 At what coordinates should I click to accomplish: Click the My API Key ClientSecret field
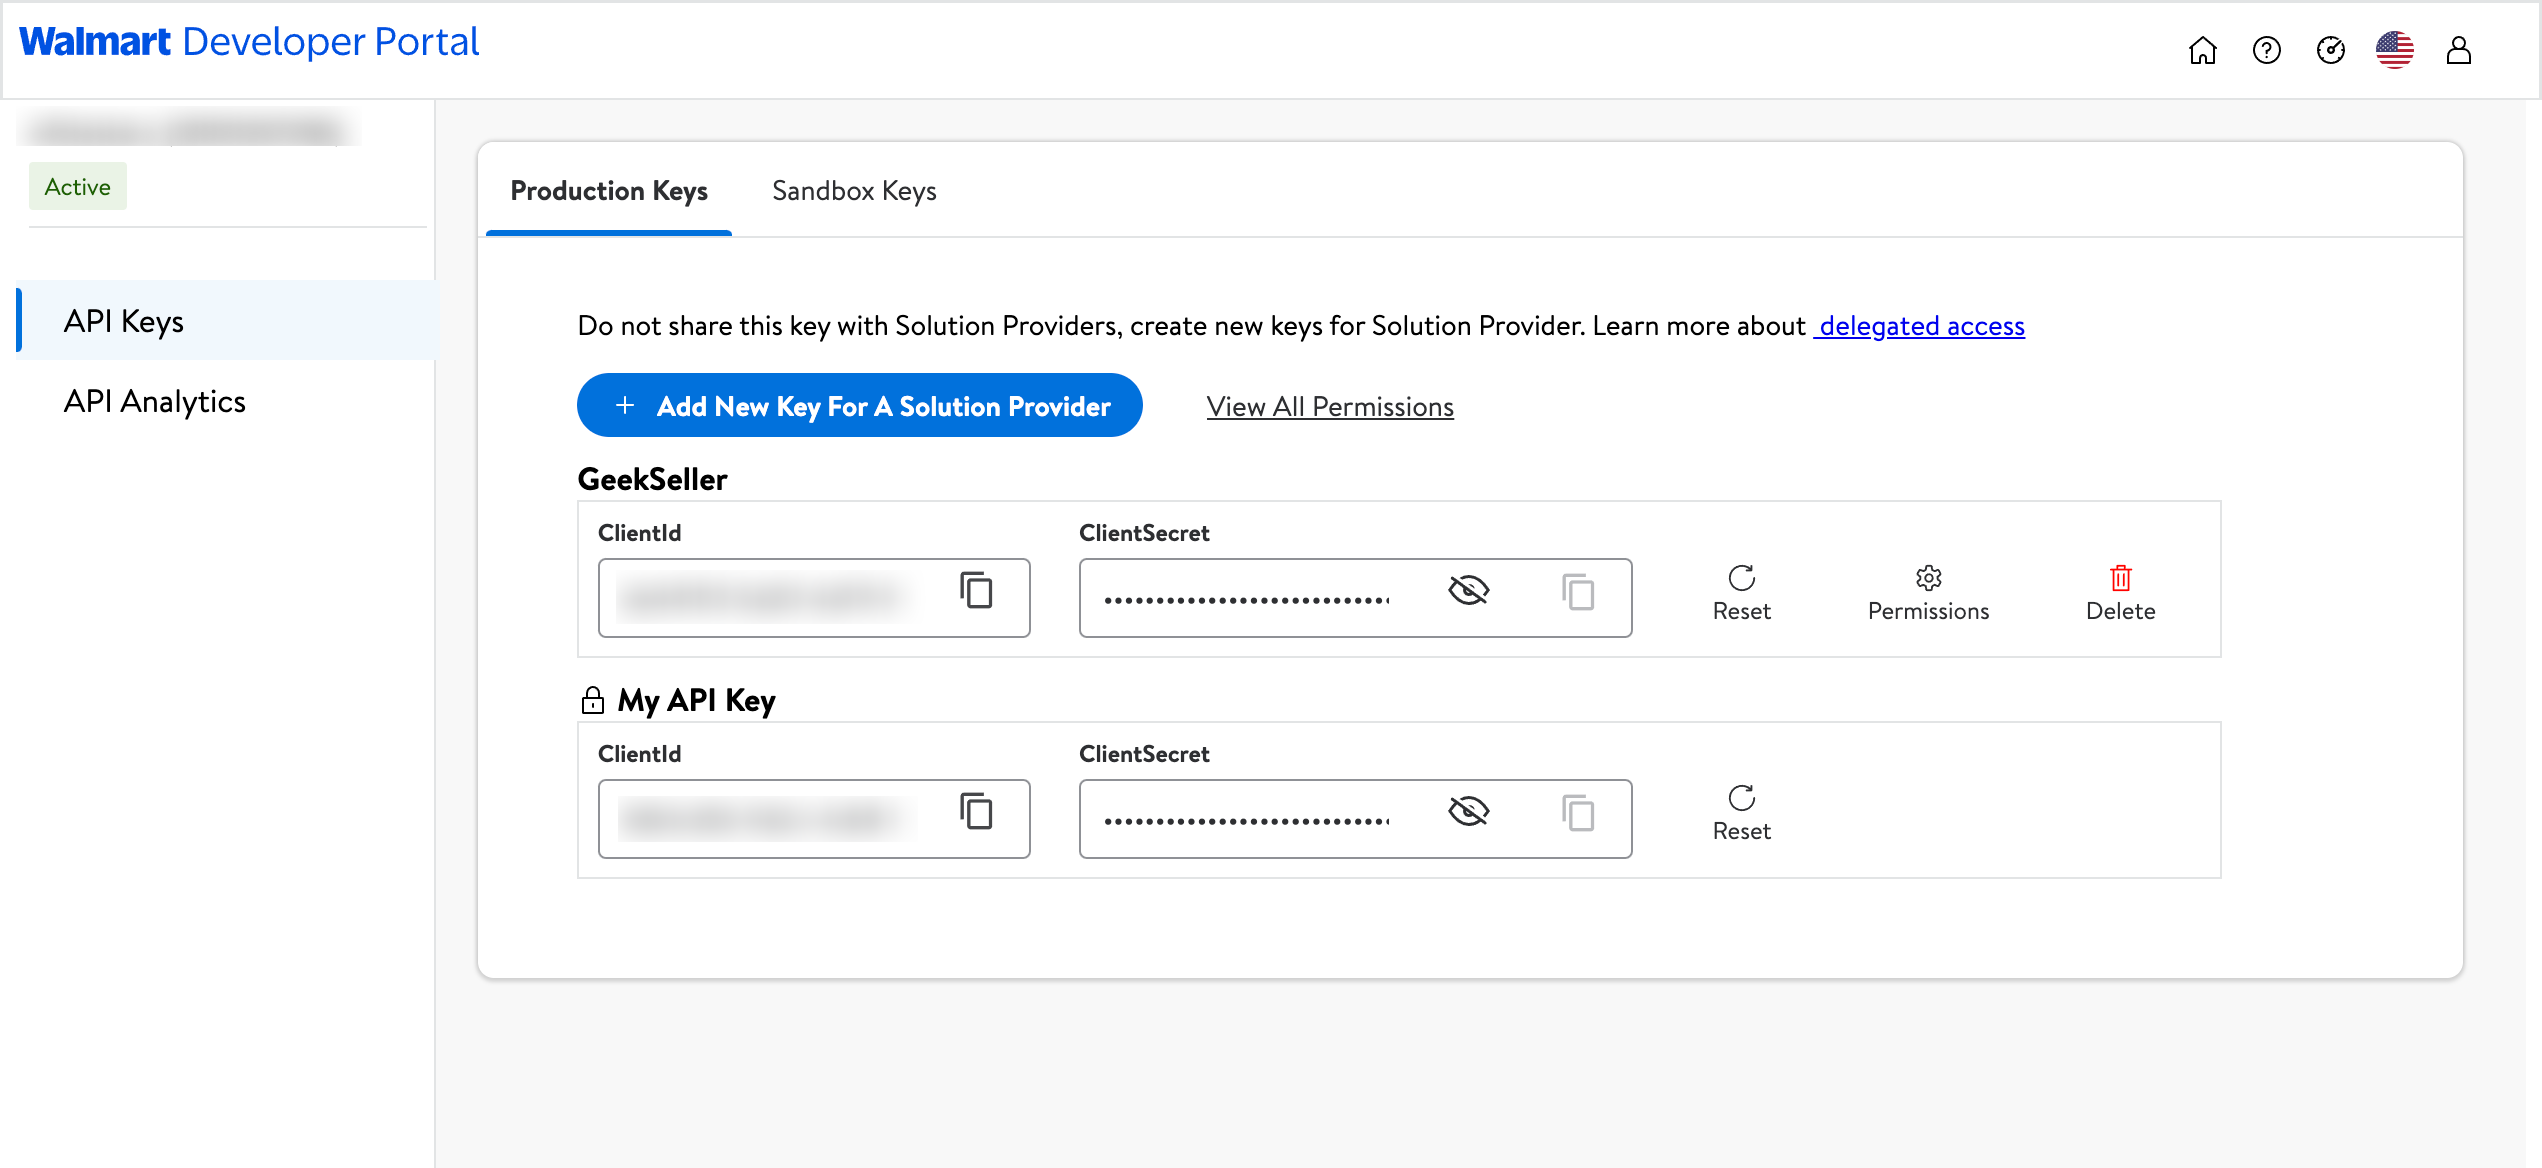(x=1355, y=819)
